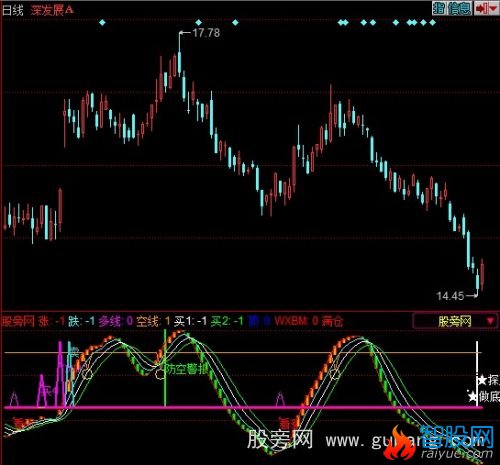Click the 指 indicator button
This screenshot has width=500, height=465.
click(x=439, y=8)
